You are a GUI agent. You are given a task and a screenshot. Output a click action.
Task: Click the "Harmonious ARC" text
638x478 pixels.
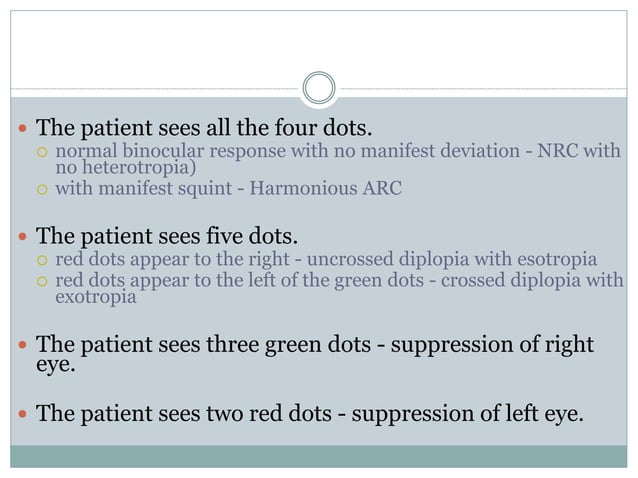click(337, 187)
